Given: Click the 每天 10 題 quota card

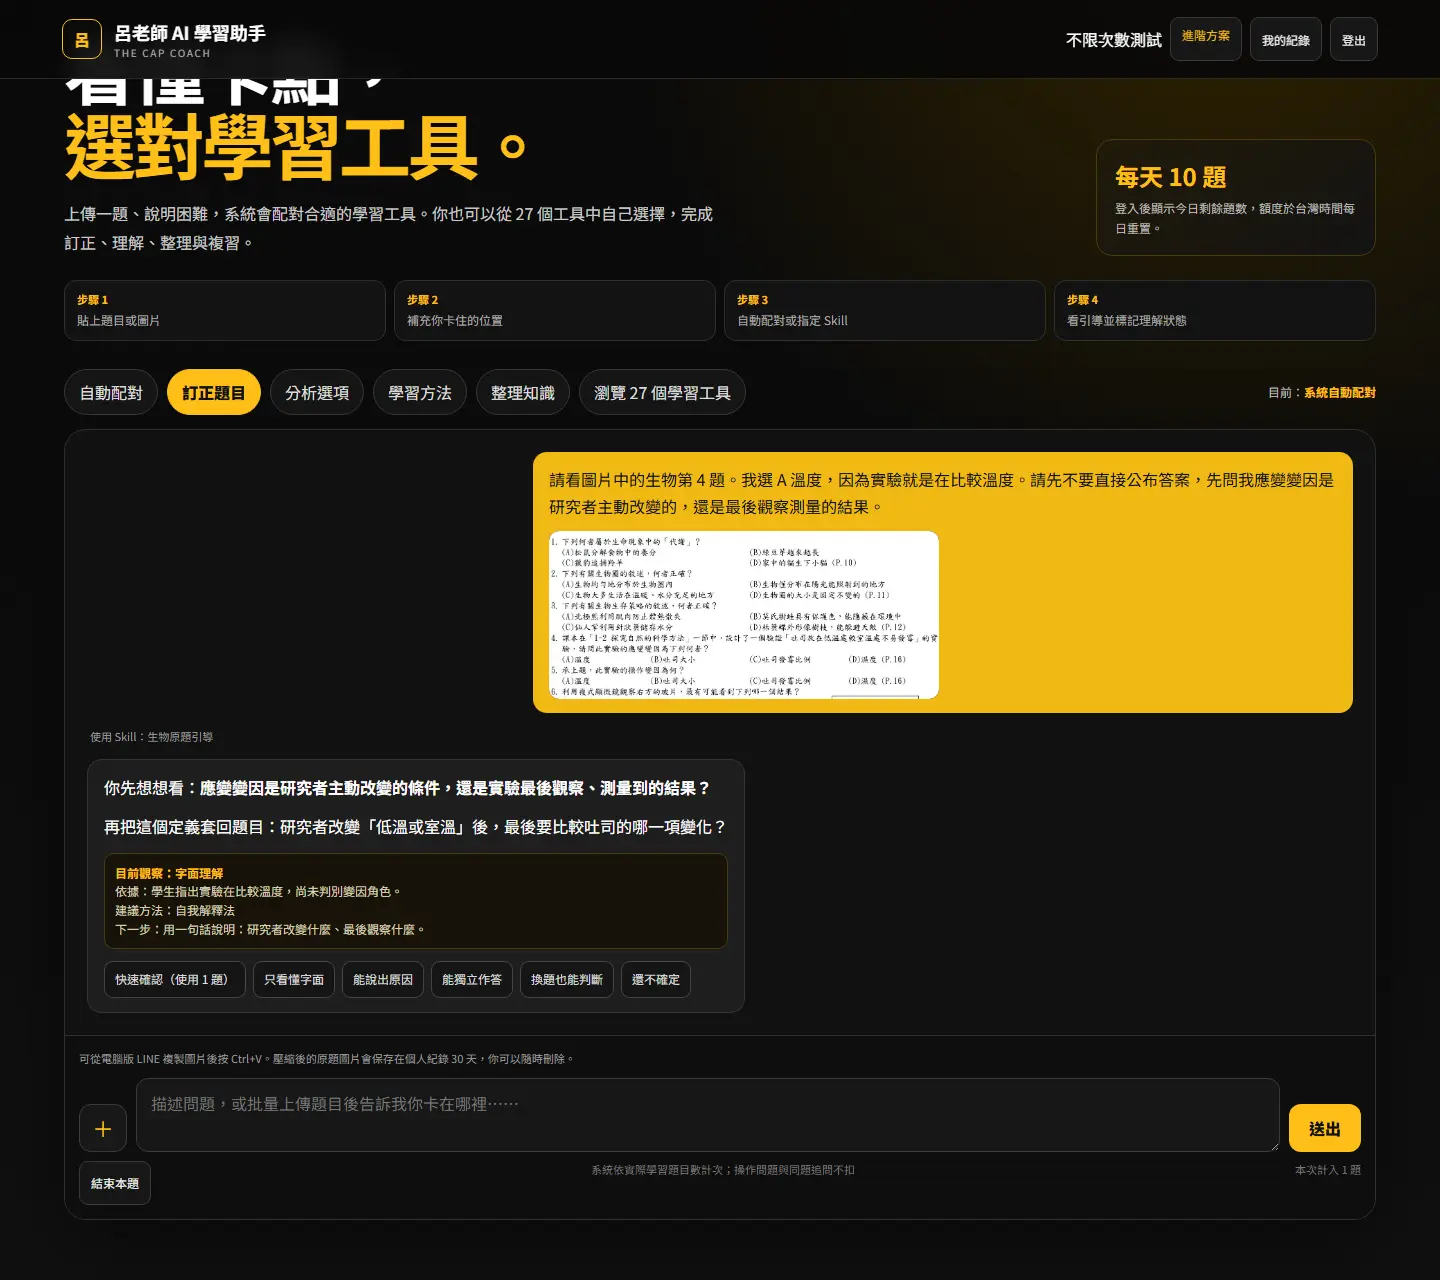Looking at the screenshot, I should point(1236,198).
